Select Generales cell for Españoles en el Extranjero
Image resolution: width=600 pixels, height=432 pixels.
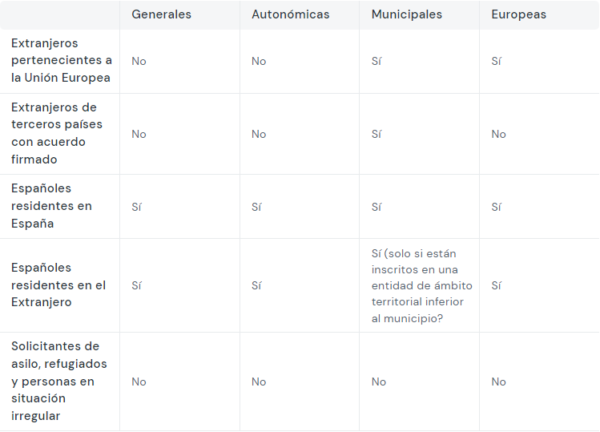tap(136, 285)
